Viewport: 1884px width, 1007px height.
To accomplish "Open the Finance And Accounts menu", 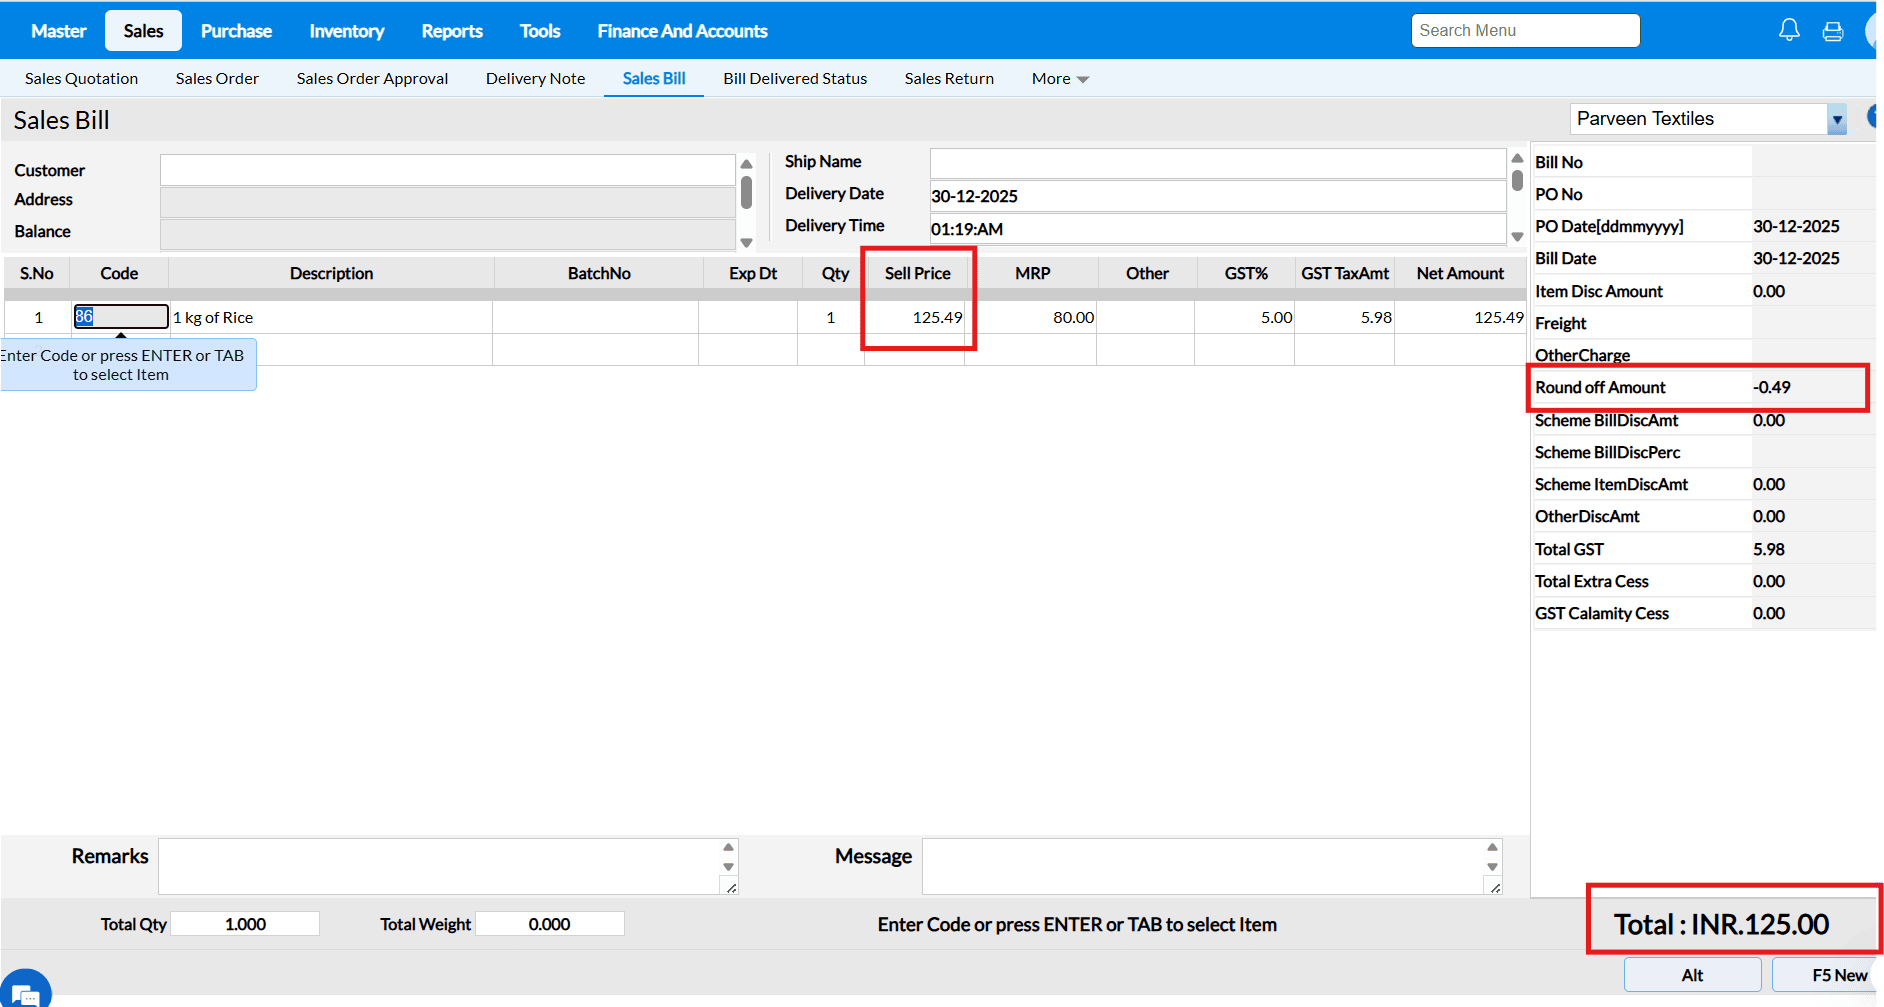I will pos(682,31).
